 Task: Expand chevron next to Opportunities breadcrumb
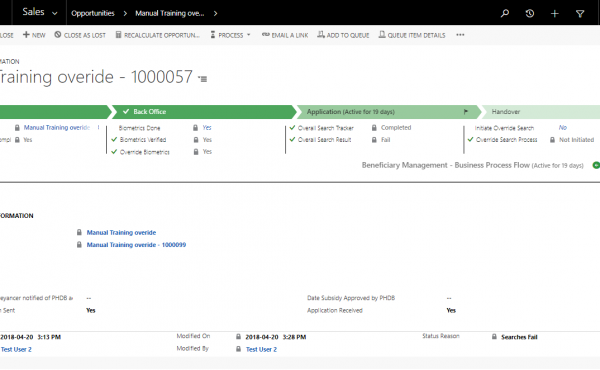click(x=125, y=13)
